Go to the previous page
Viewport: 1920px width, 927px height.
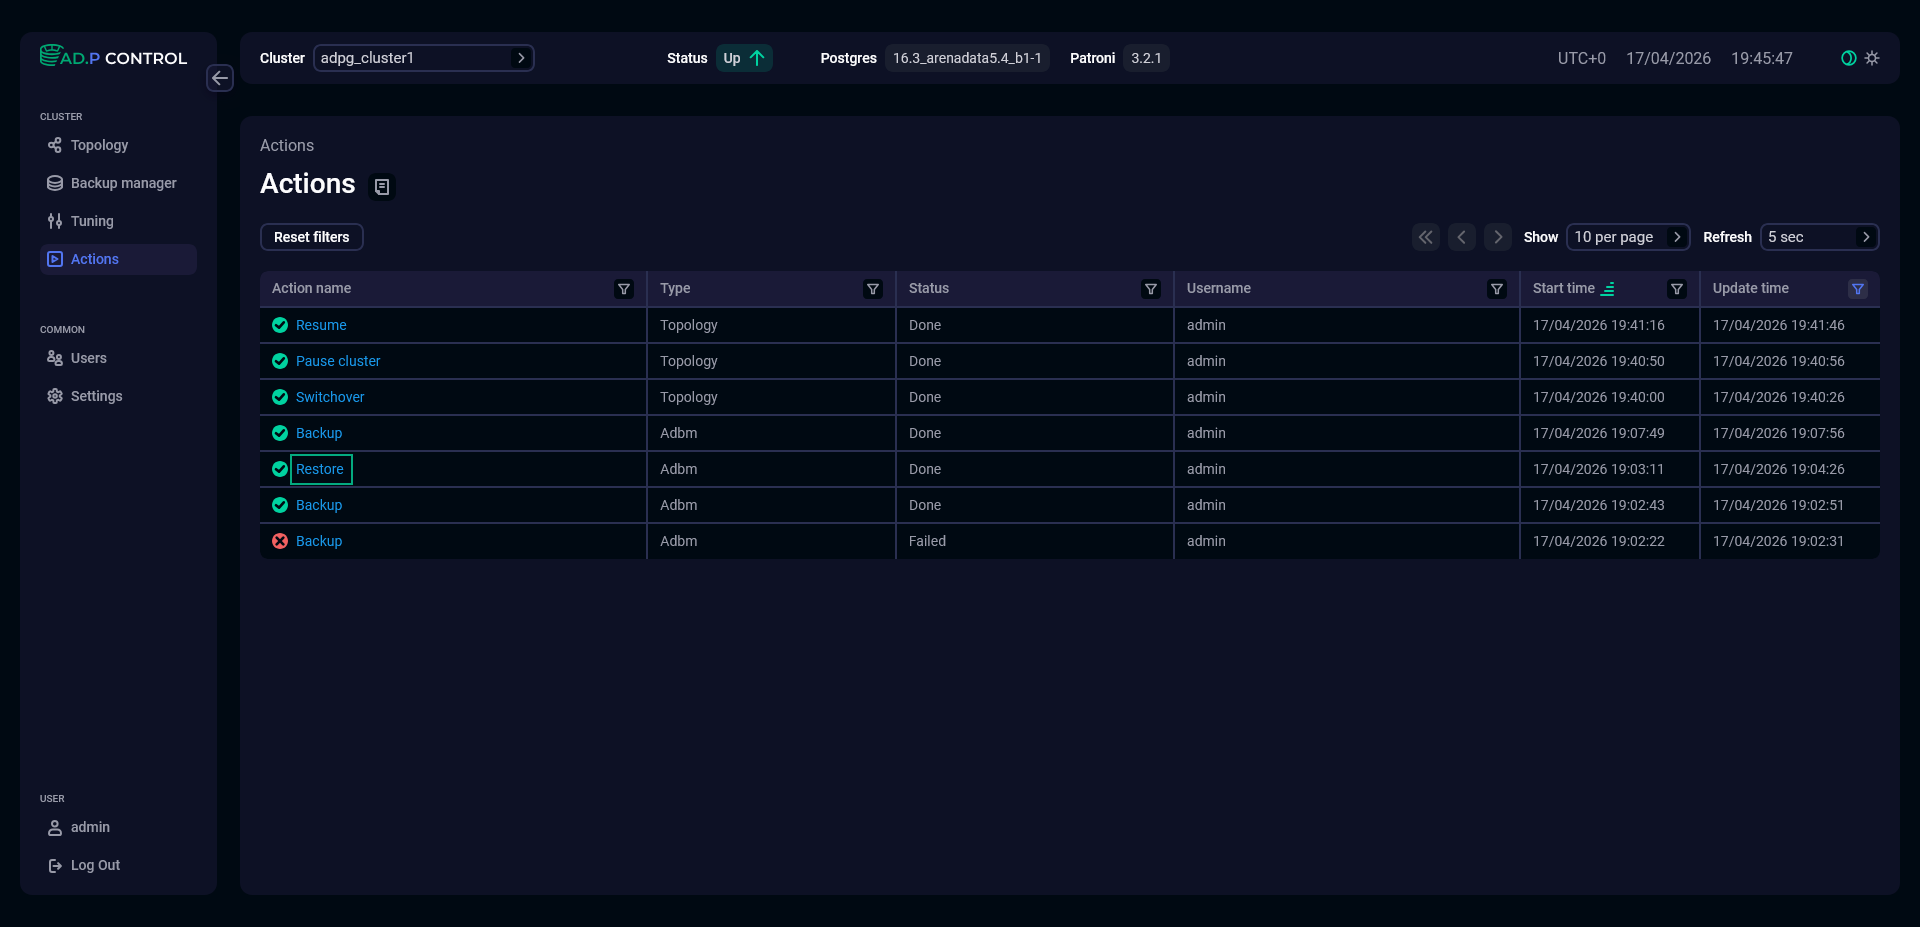point(1462,237)
